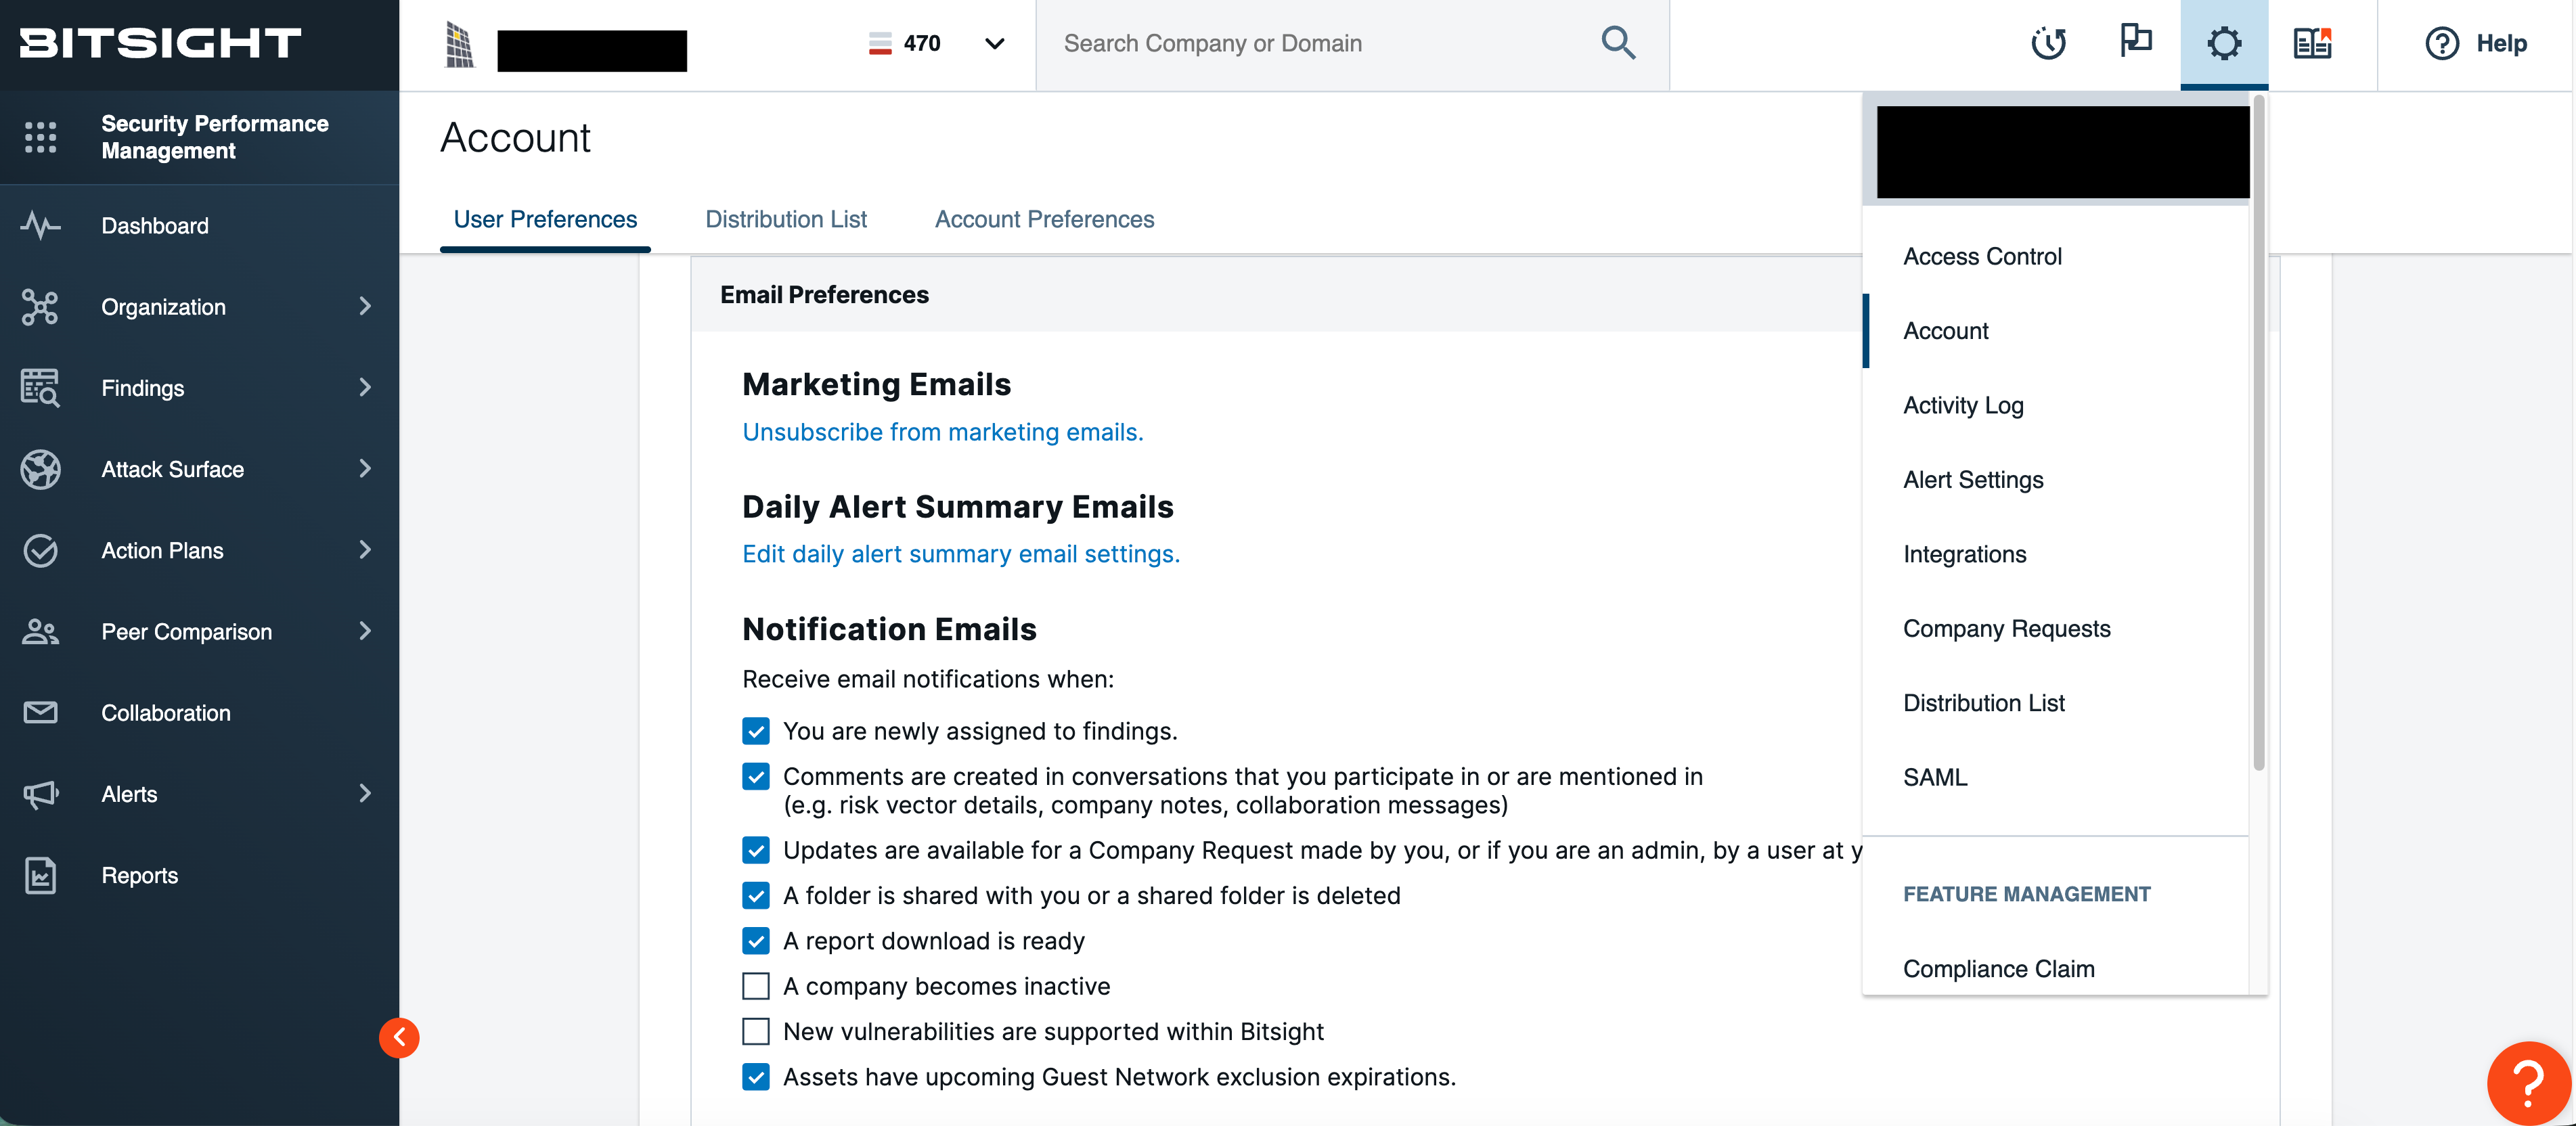Screen dimensions: 2576x1126
Task: Open the settings gear menu icon
Action: tap(2223, 43)
